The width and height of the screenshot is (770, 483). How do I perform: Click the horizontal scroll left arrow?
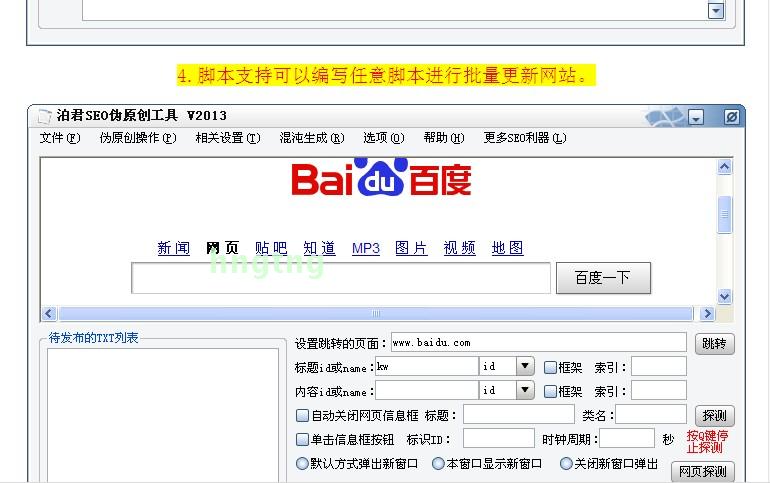click(x=48, y=313)
